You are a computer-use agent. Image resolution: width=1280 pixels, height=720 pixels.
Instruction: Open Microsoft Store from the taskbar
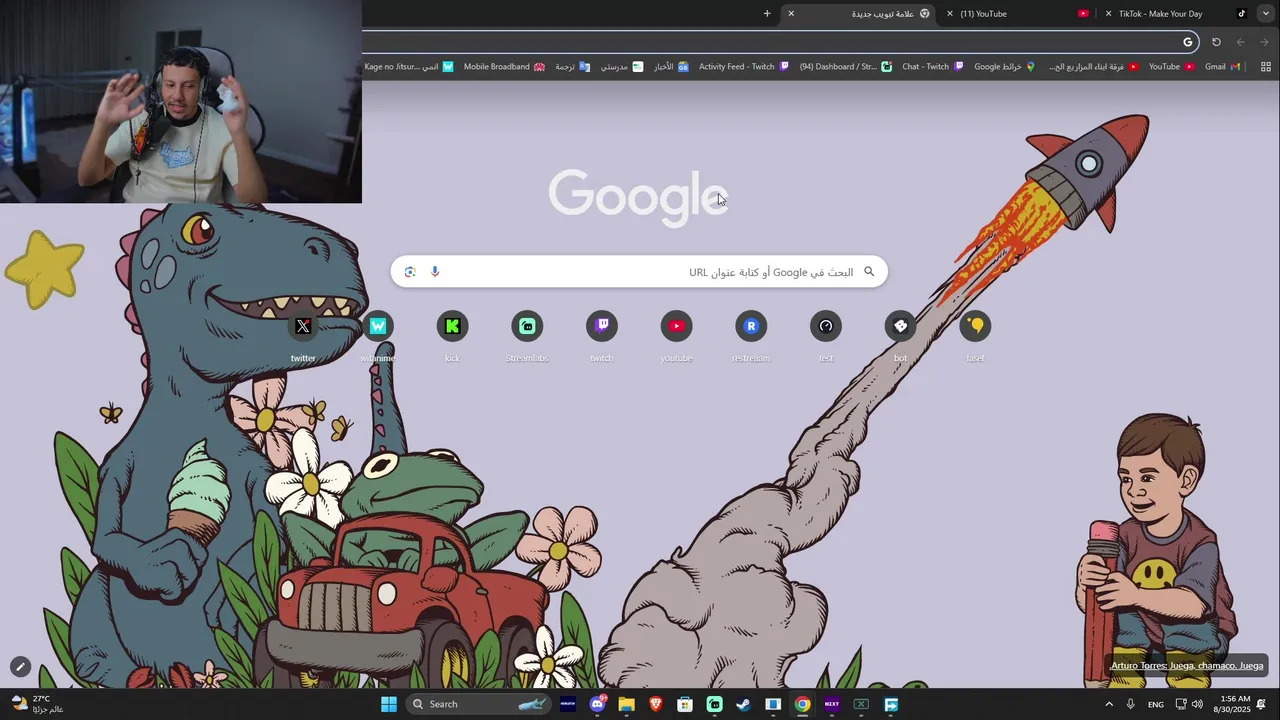[x=685, y=704]
